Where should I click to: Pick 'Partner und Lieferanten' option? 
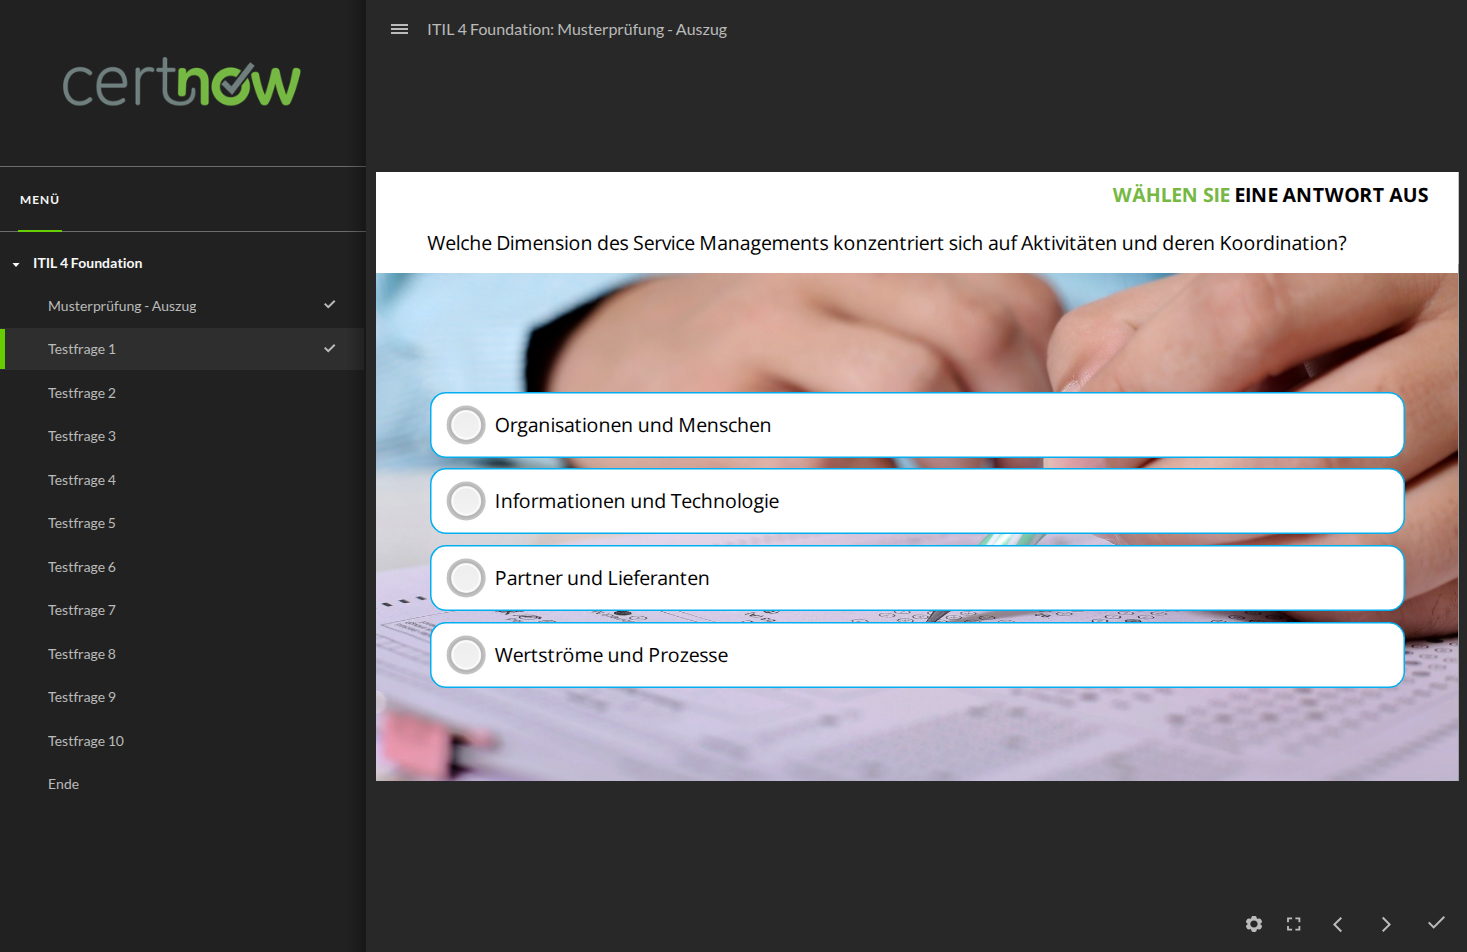point(466,578)
